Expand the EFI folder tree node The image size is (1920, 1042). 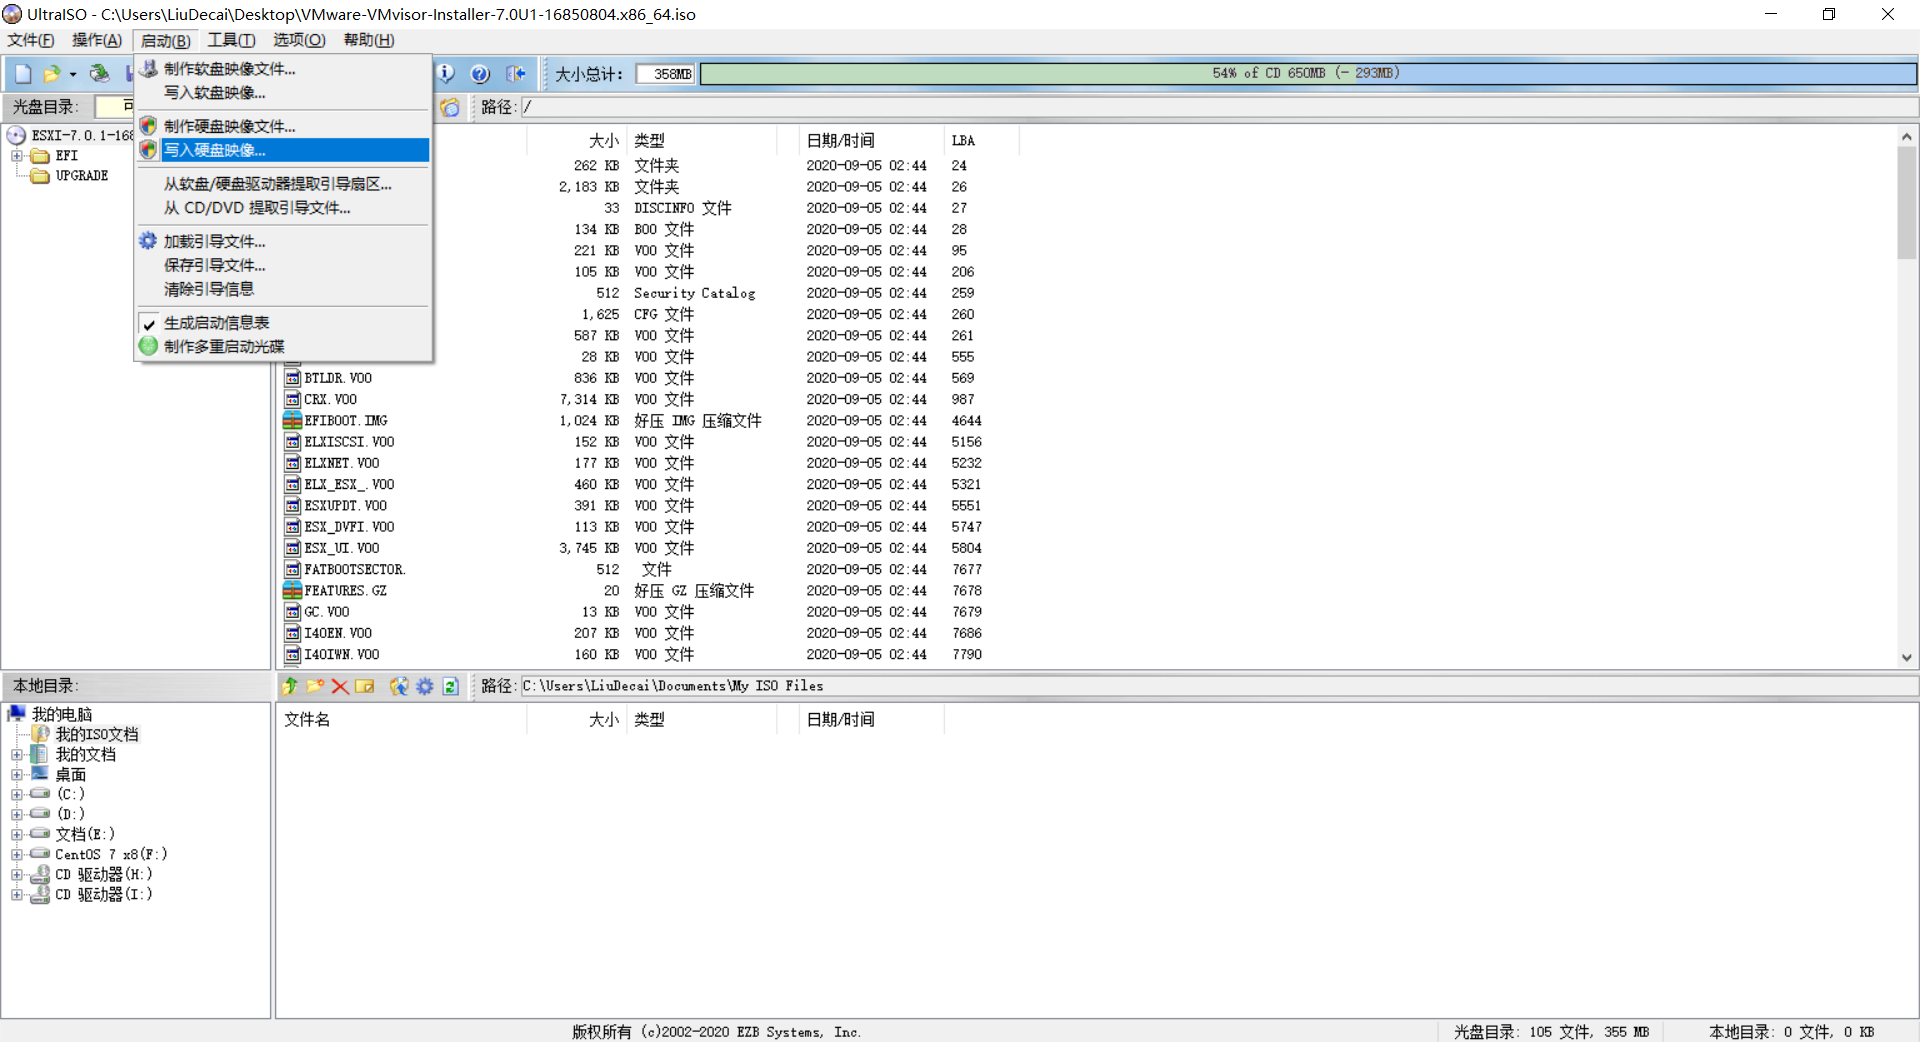click(17, 156)
